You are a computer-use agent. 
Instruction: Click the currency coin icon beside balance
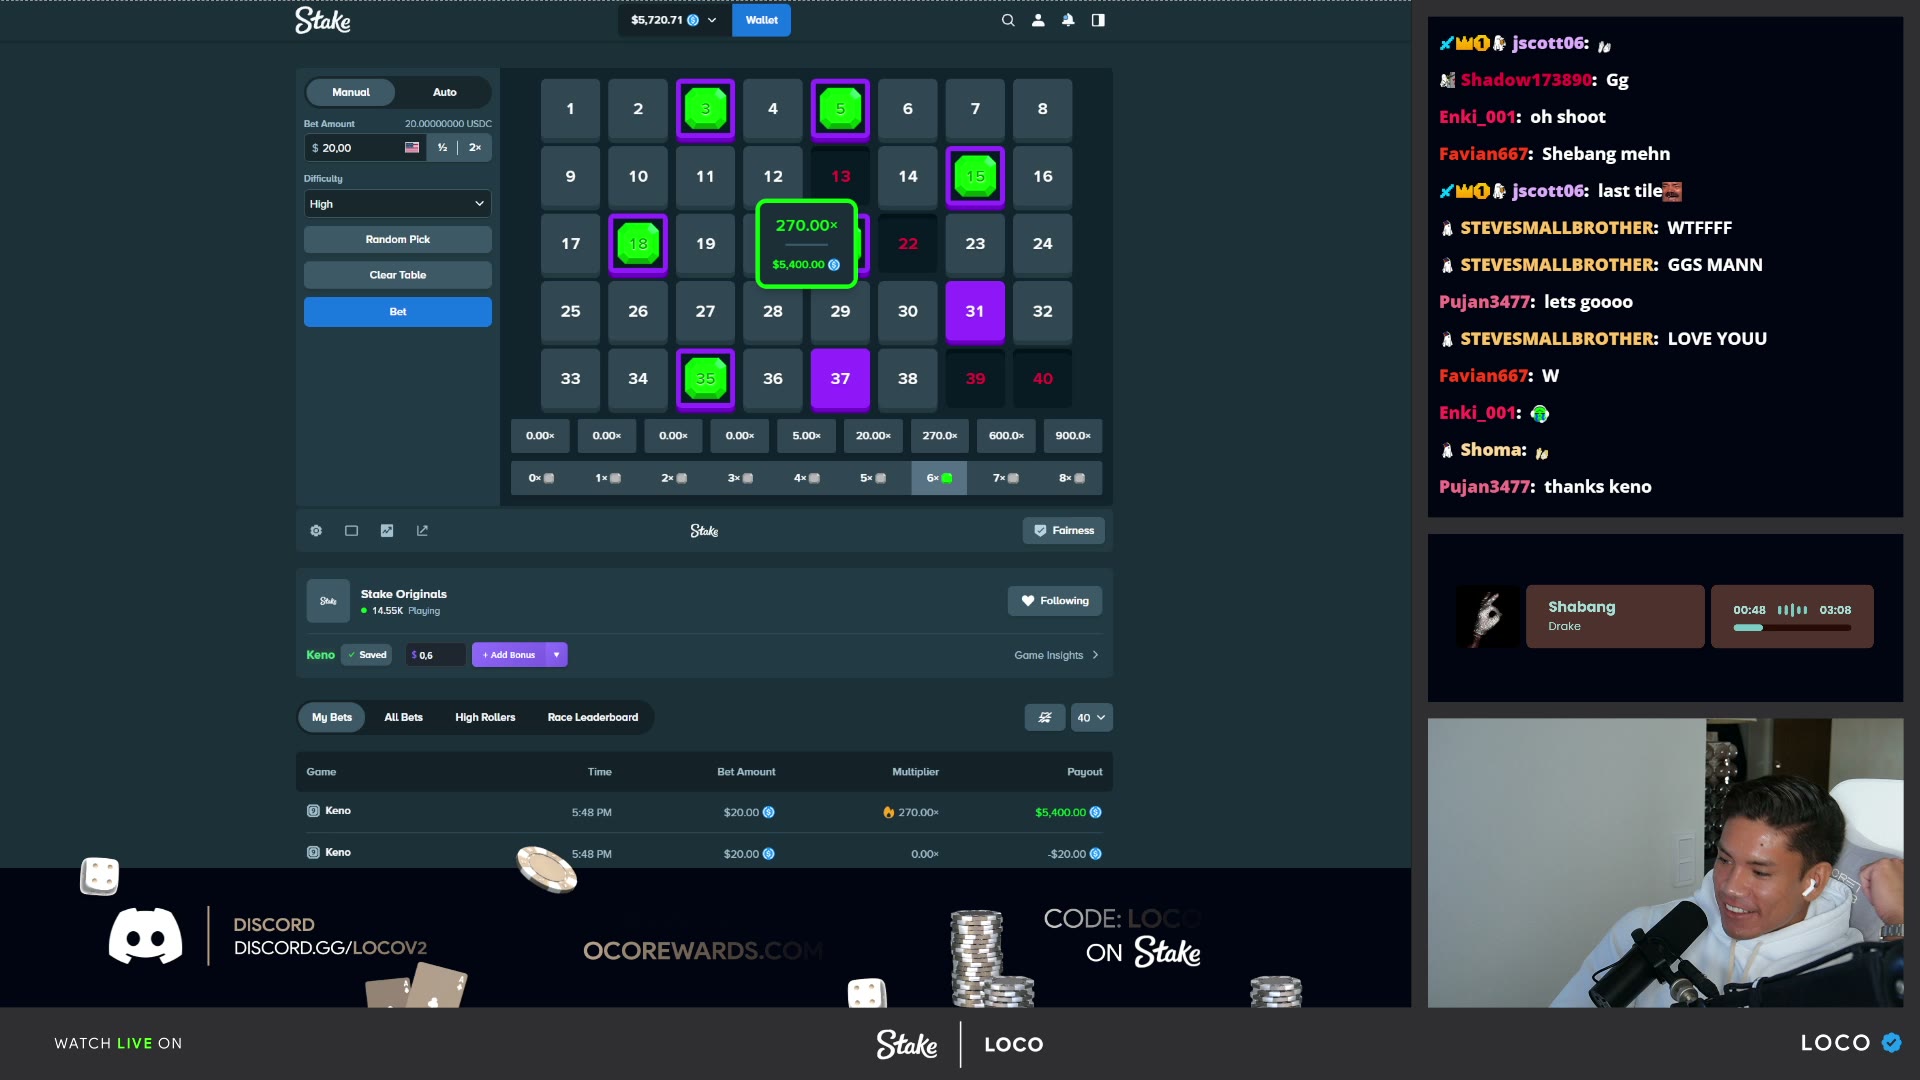pyautogui.click(x=693, y=20)
